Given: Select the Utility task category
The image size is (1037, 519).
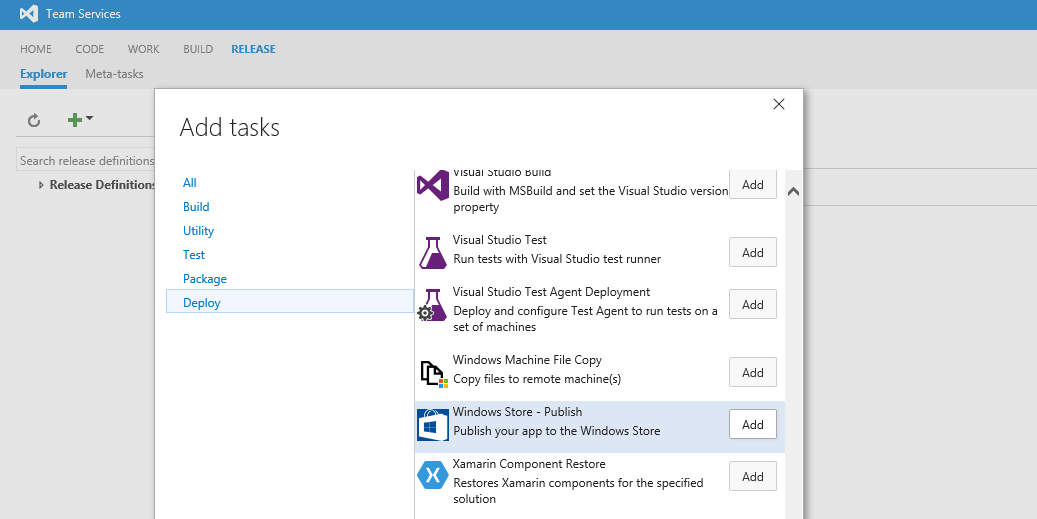Looking at the screenshot, I should (x=198, y=231).
